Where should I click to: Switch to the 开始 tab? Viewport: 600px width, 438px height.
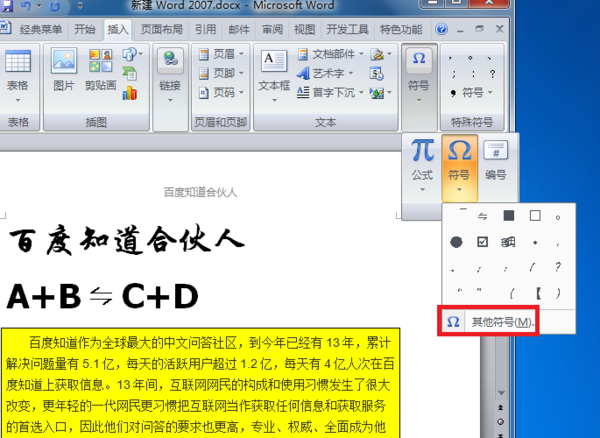[x=85, y=29]
